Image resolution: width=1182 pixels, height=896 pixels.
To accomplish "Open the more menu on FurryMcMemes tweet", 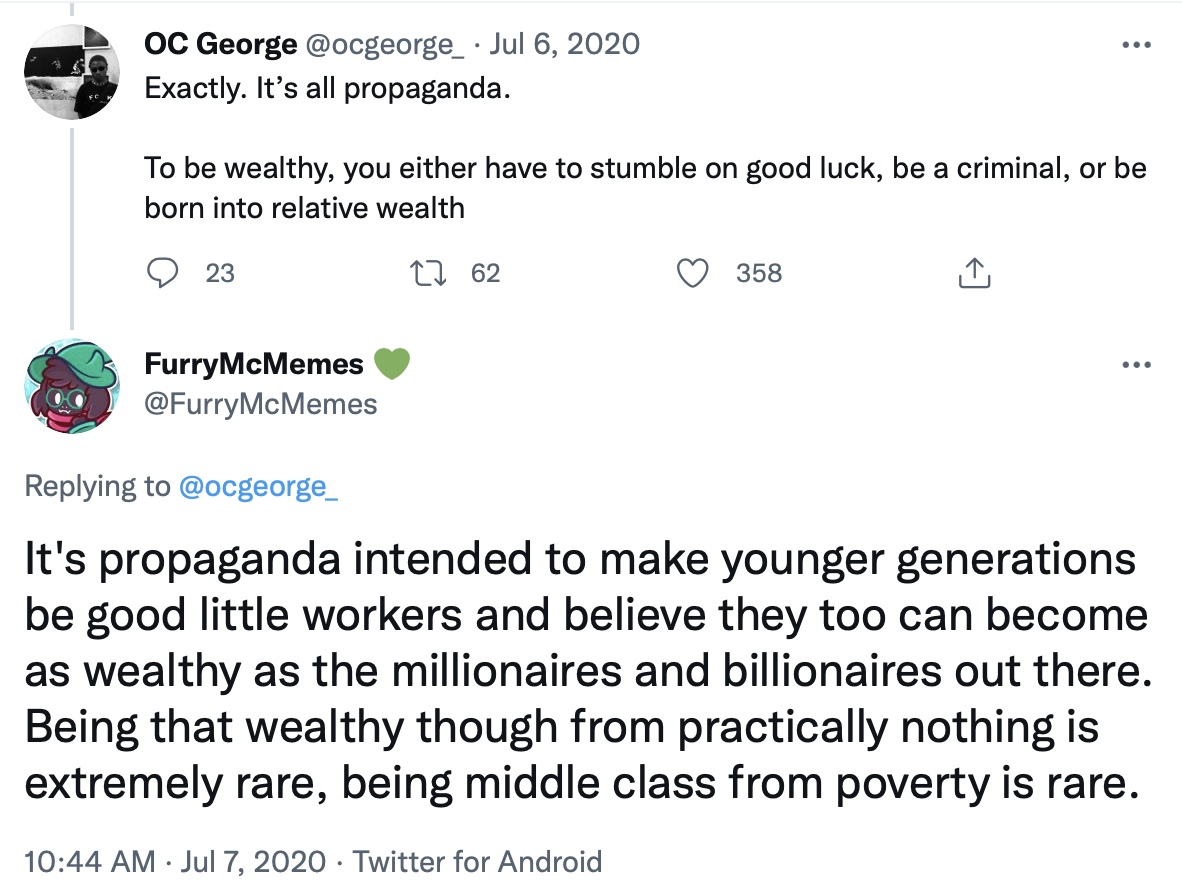I will [x=1136, y=365].
